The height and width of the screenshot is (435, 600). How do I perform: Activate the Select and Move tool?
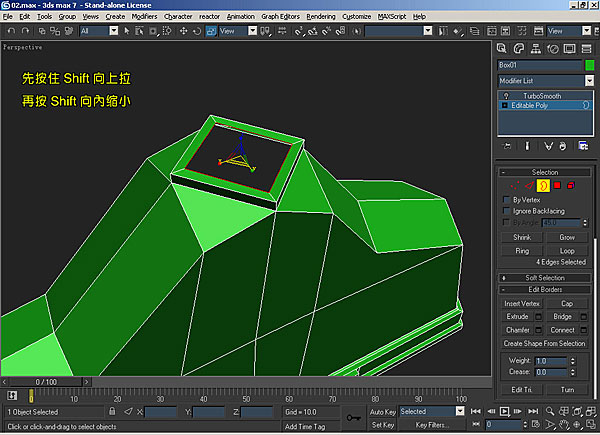click(x=183, y=31)
